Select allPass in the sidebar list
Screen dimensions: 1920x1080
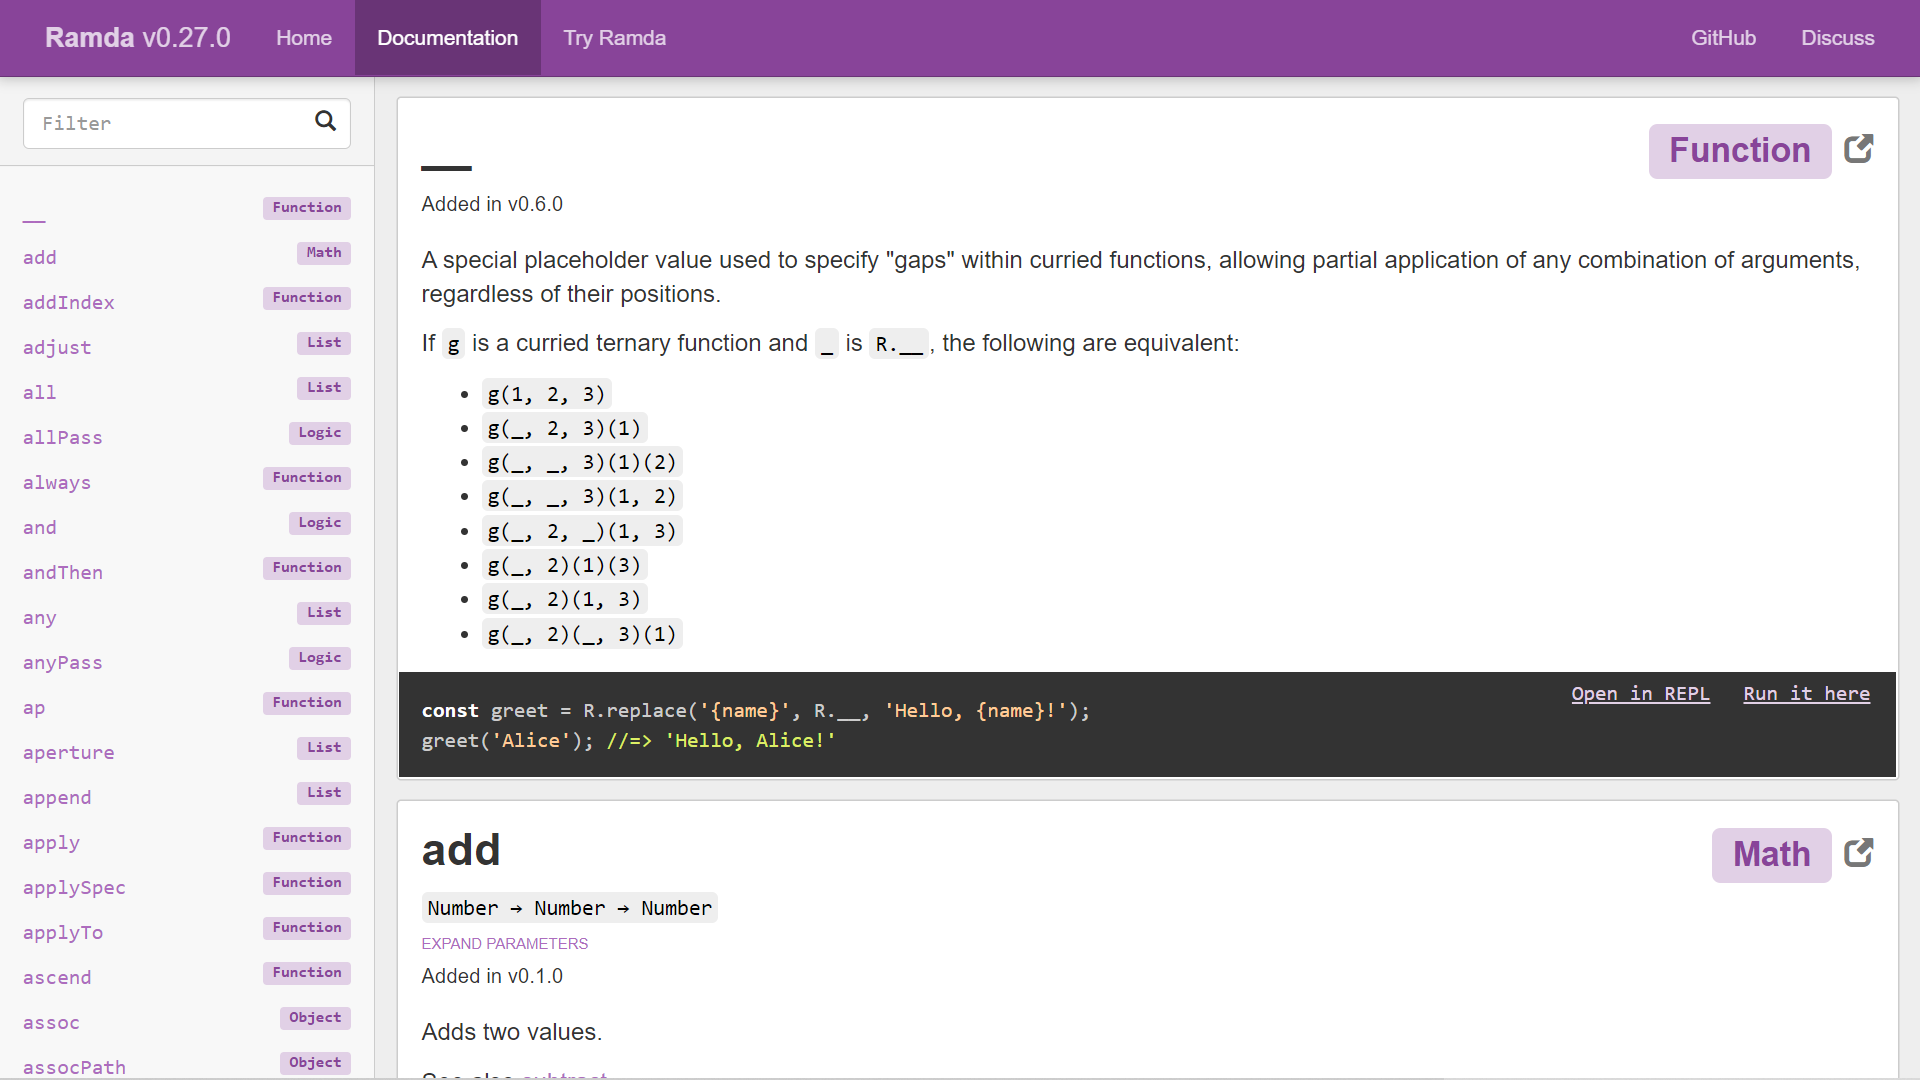(x=63, y=438)
